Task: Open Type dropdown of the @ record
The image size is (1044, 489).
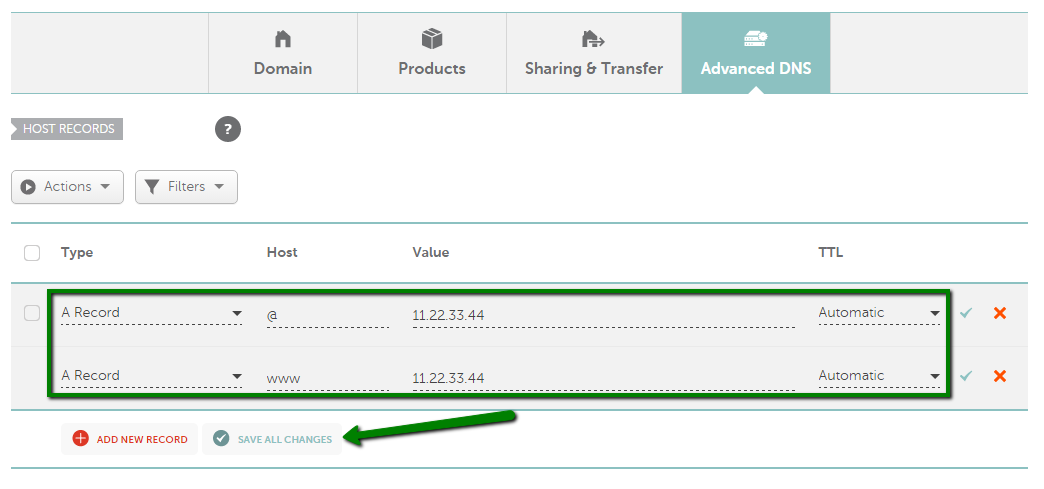Action: [x=152, y=313]
